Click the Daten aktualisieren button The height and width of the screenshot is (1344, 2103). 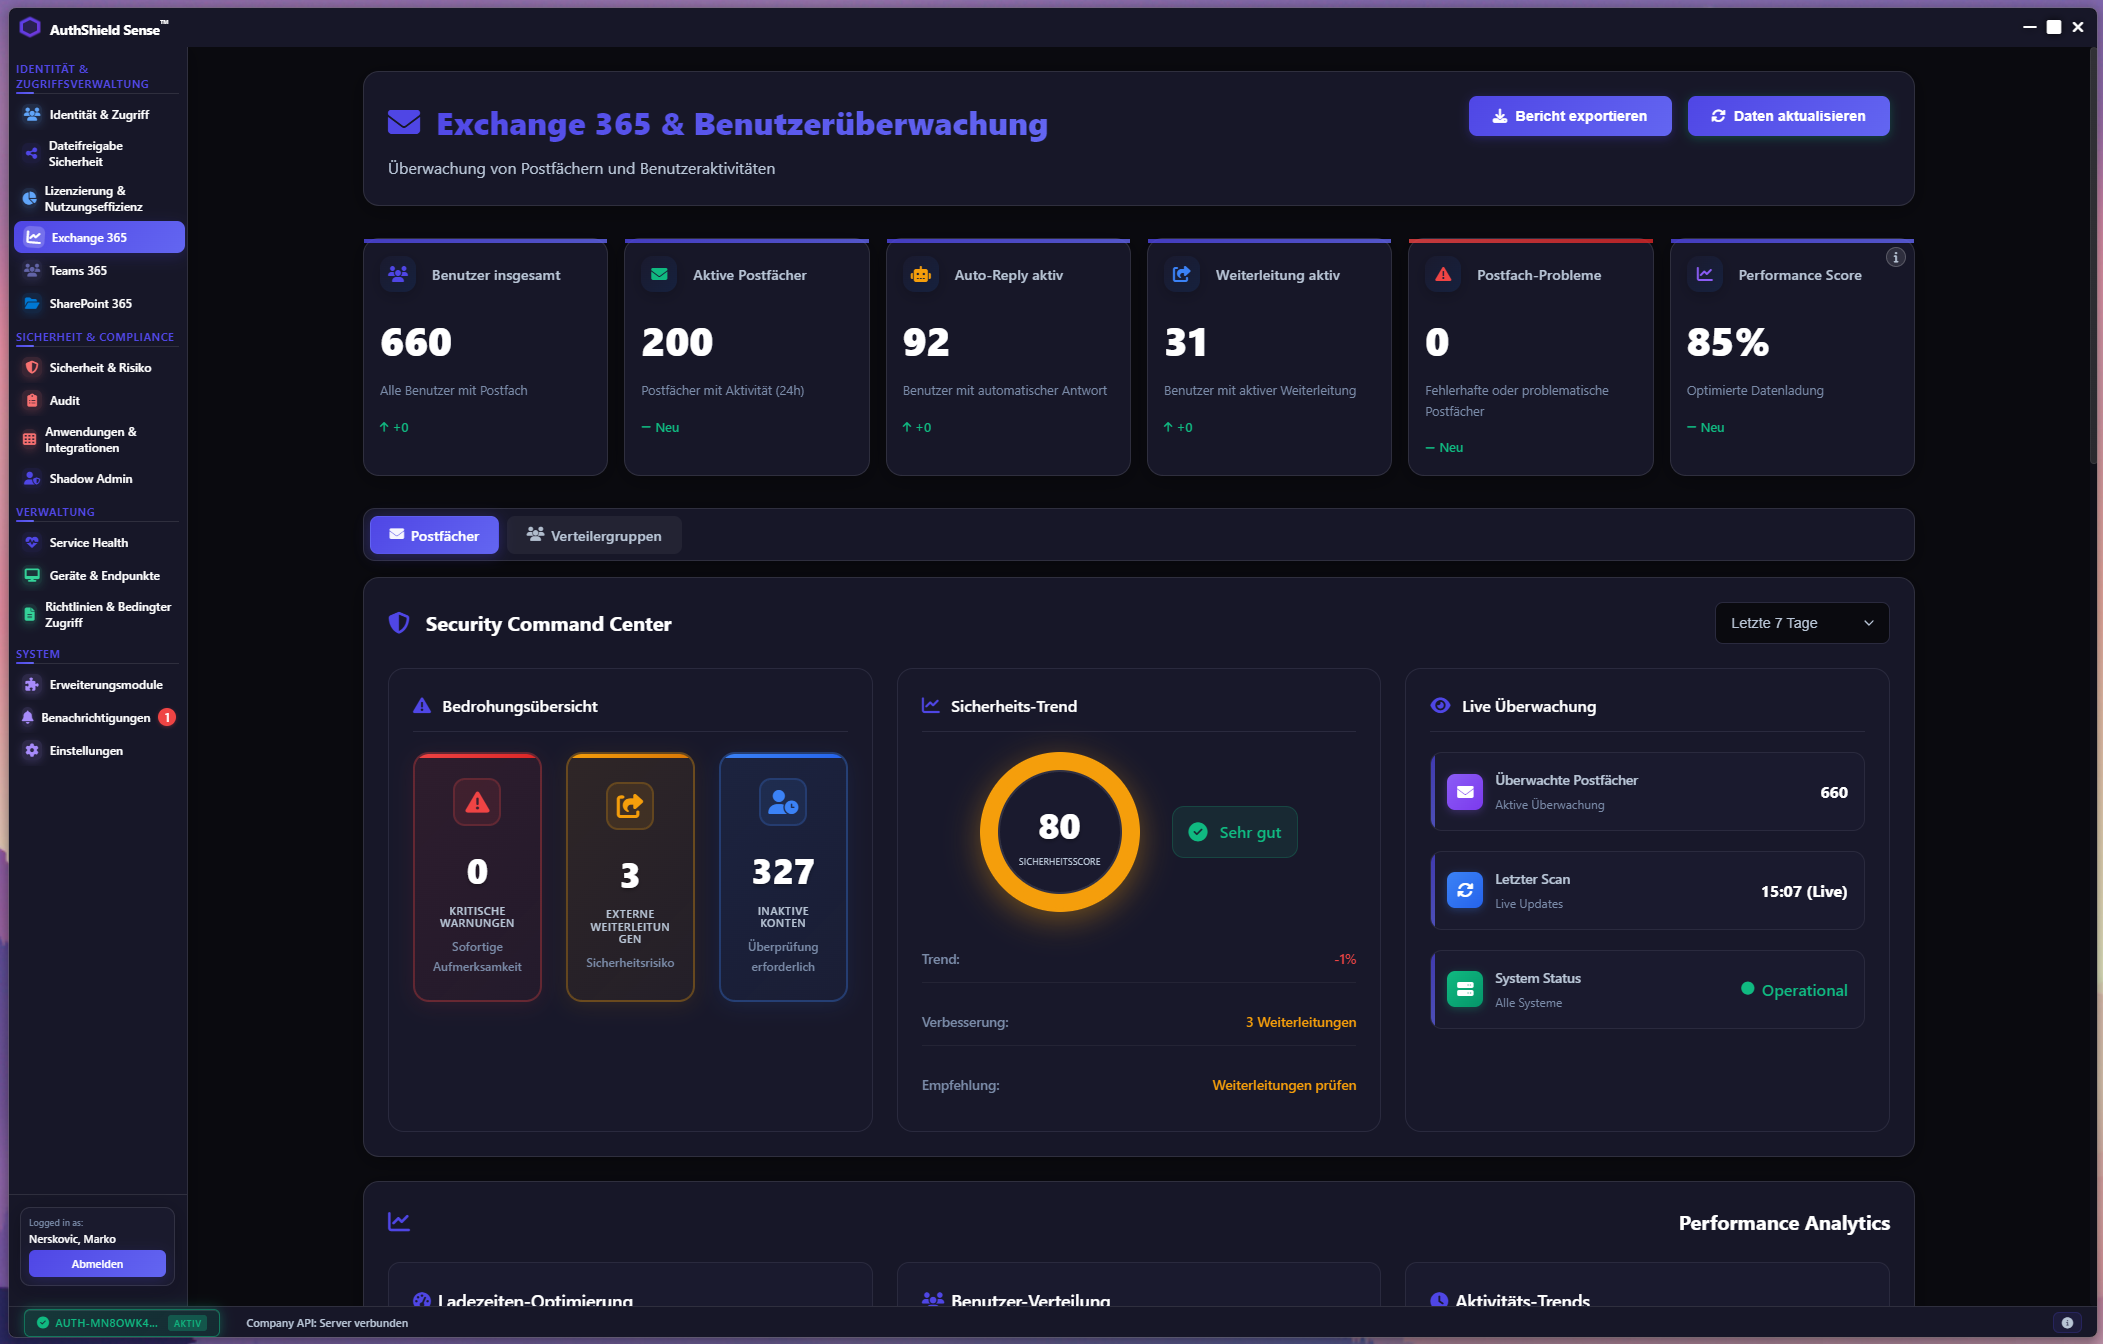[x=1788, y=116]
